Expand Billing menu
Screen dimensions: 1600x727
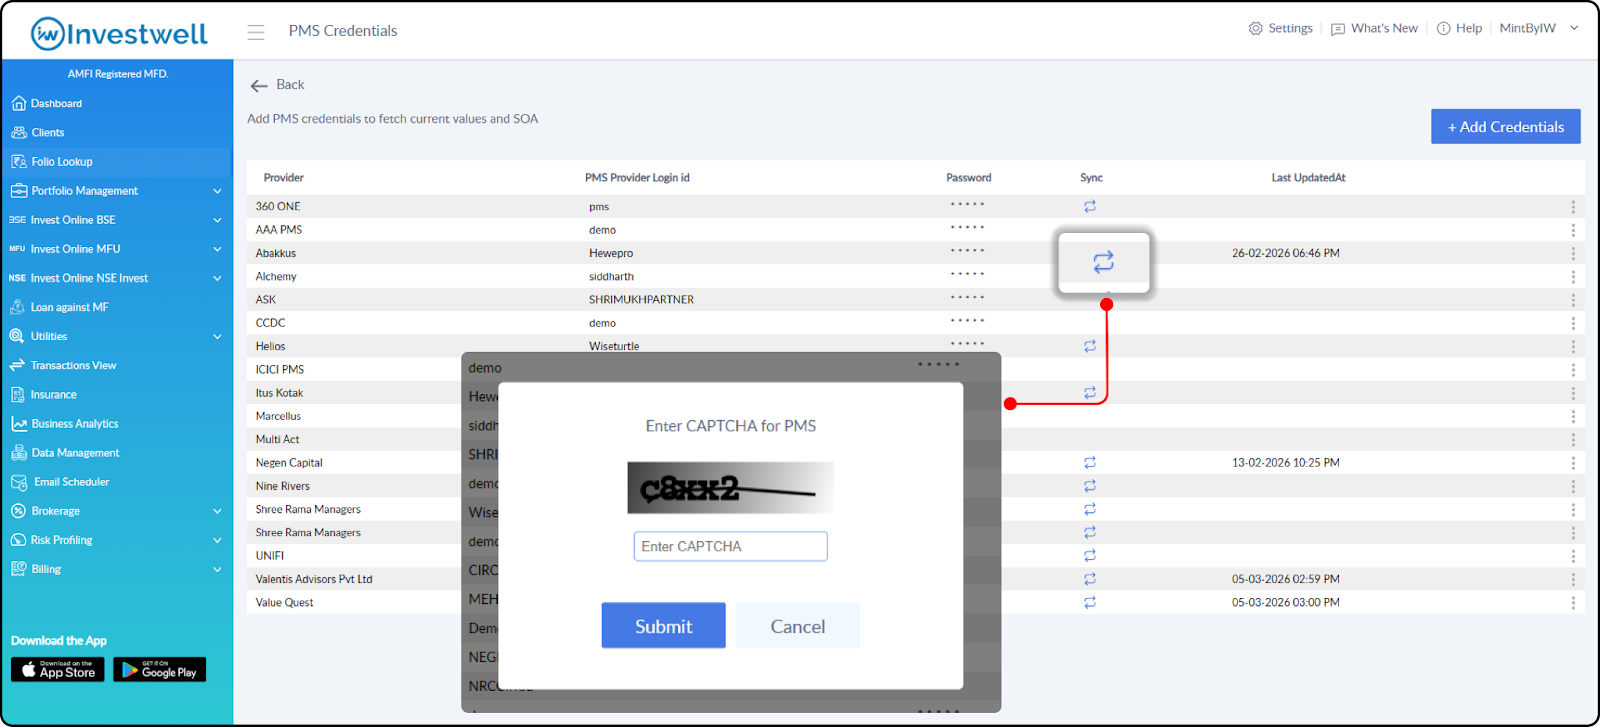pyautogui.click(x=217, y=569)
